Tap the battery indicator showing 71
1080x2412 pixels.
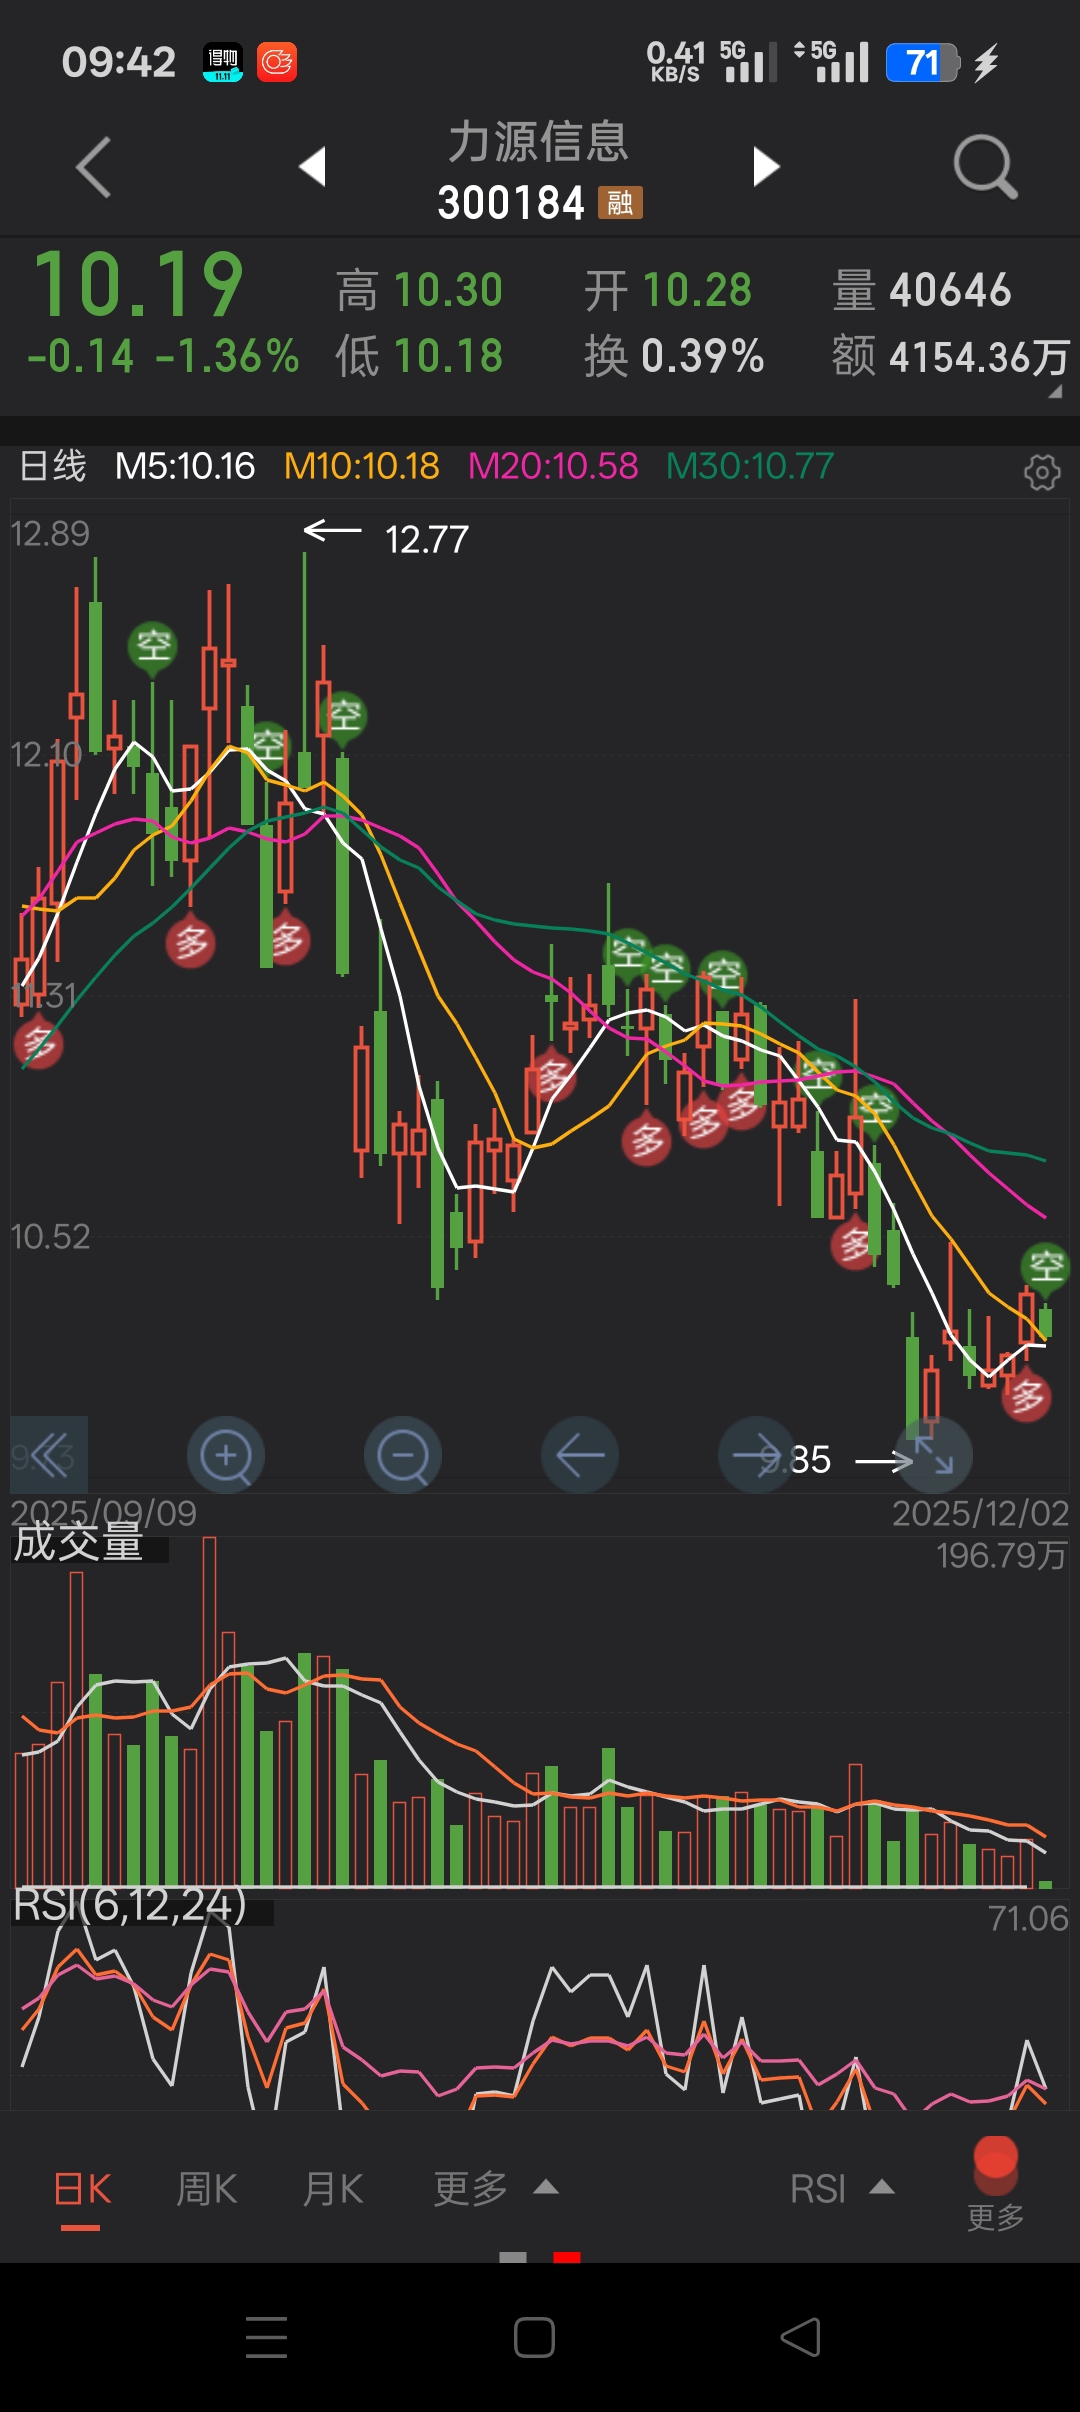[x=923, y=63]
